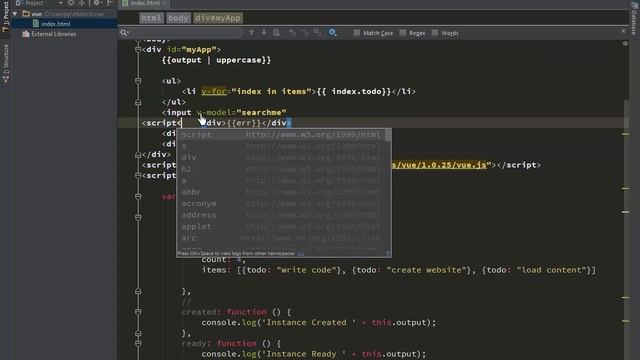This screenshot has width=640, height=360.
Task: Choose 'abbr' from autocomplete list
Action: [x=282, y=192]
